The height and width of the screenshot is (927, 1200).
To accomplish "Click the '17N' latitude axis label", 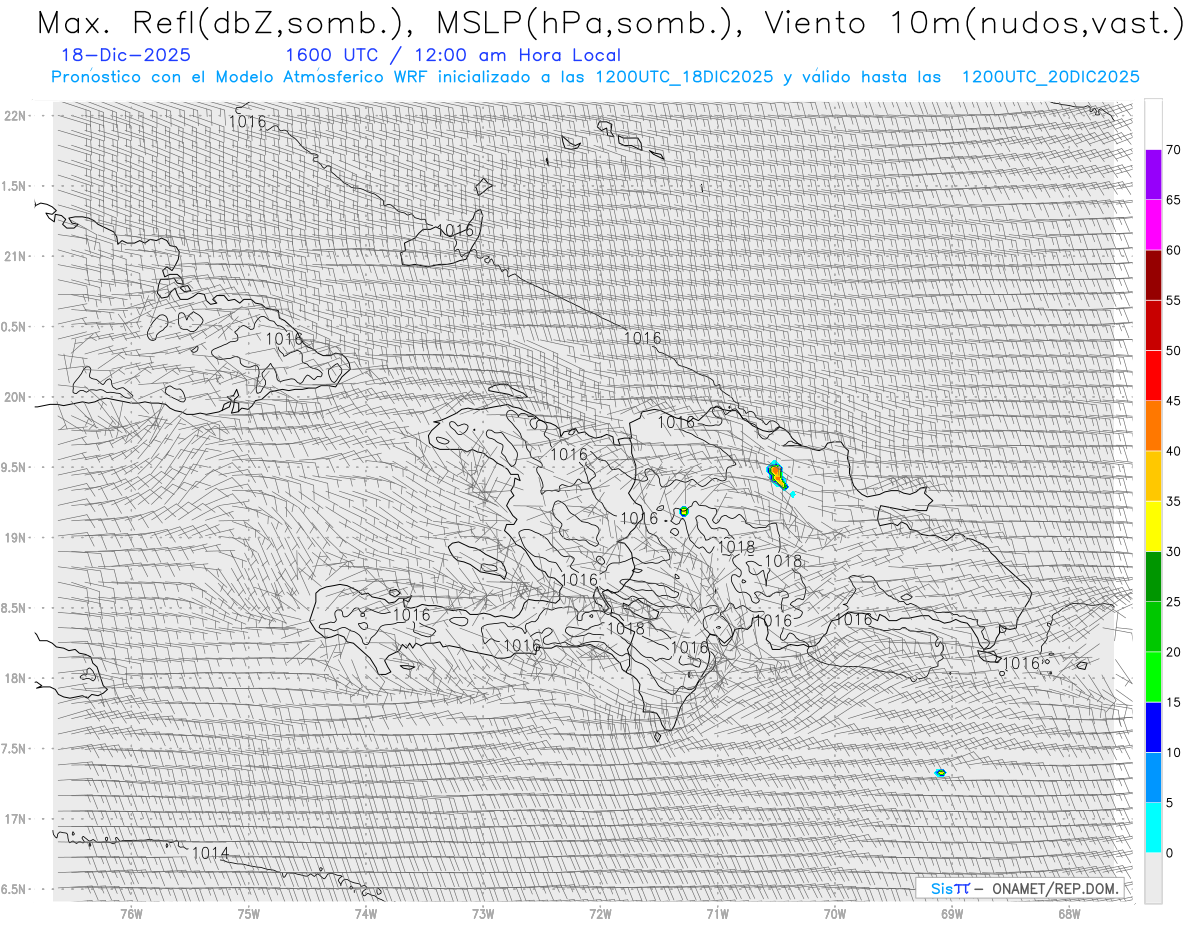I will [x=16, y=819].
